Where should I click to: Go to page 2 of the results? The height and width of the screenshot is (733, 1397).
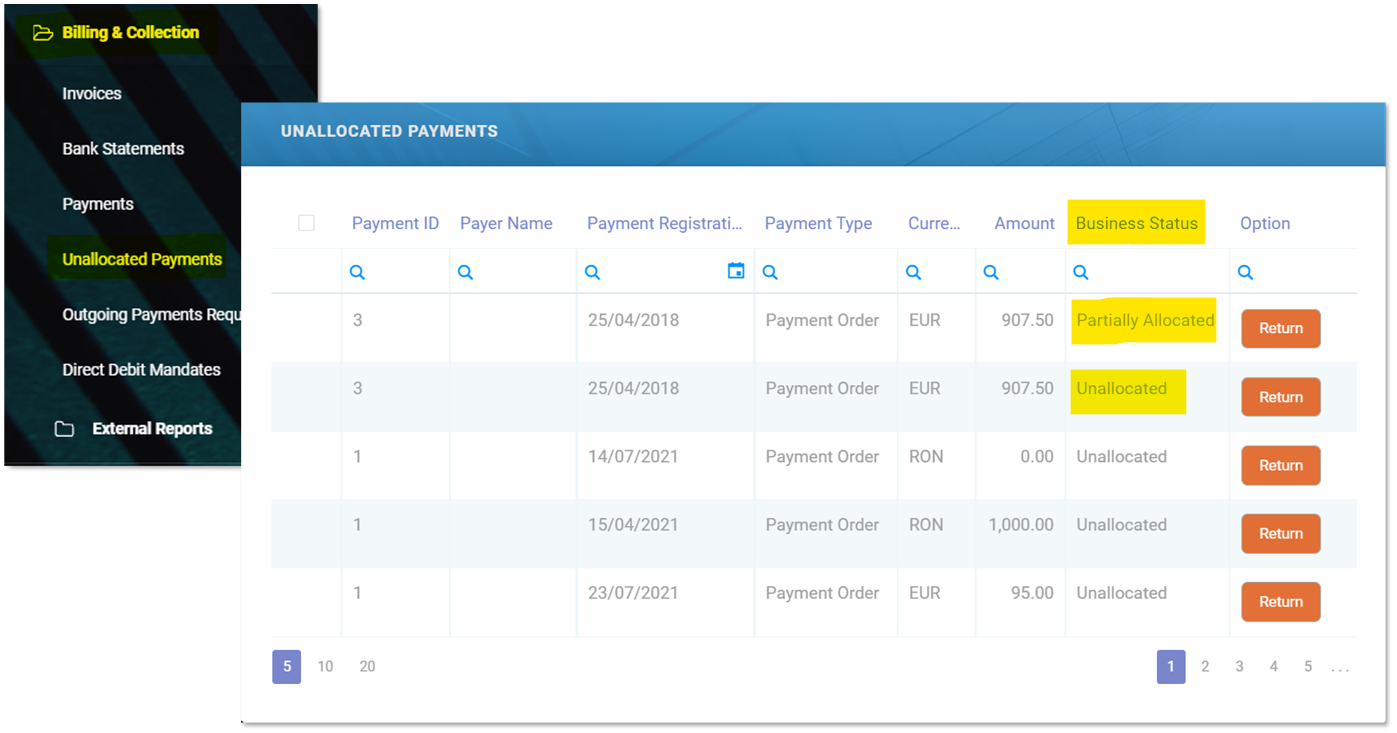[1205, 667]
